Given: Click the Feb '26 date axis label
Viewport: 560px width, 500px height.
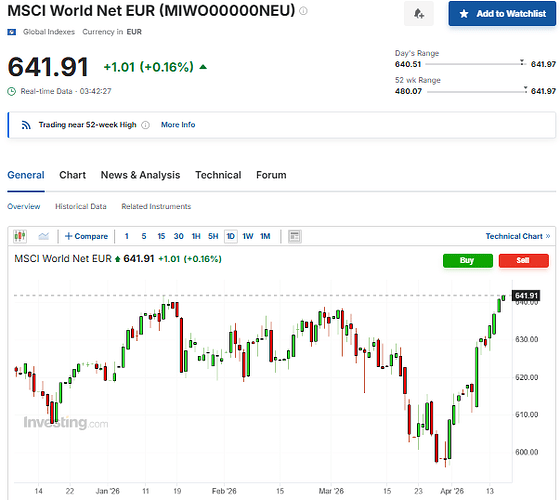Looking at the screenshot, I should point(224,491).
